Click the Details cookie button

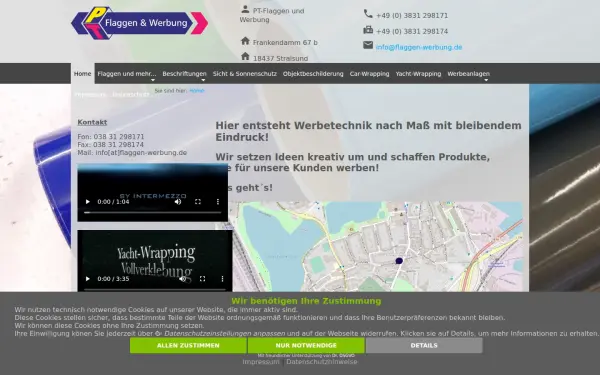[x=424, y=346]
